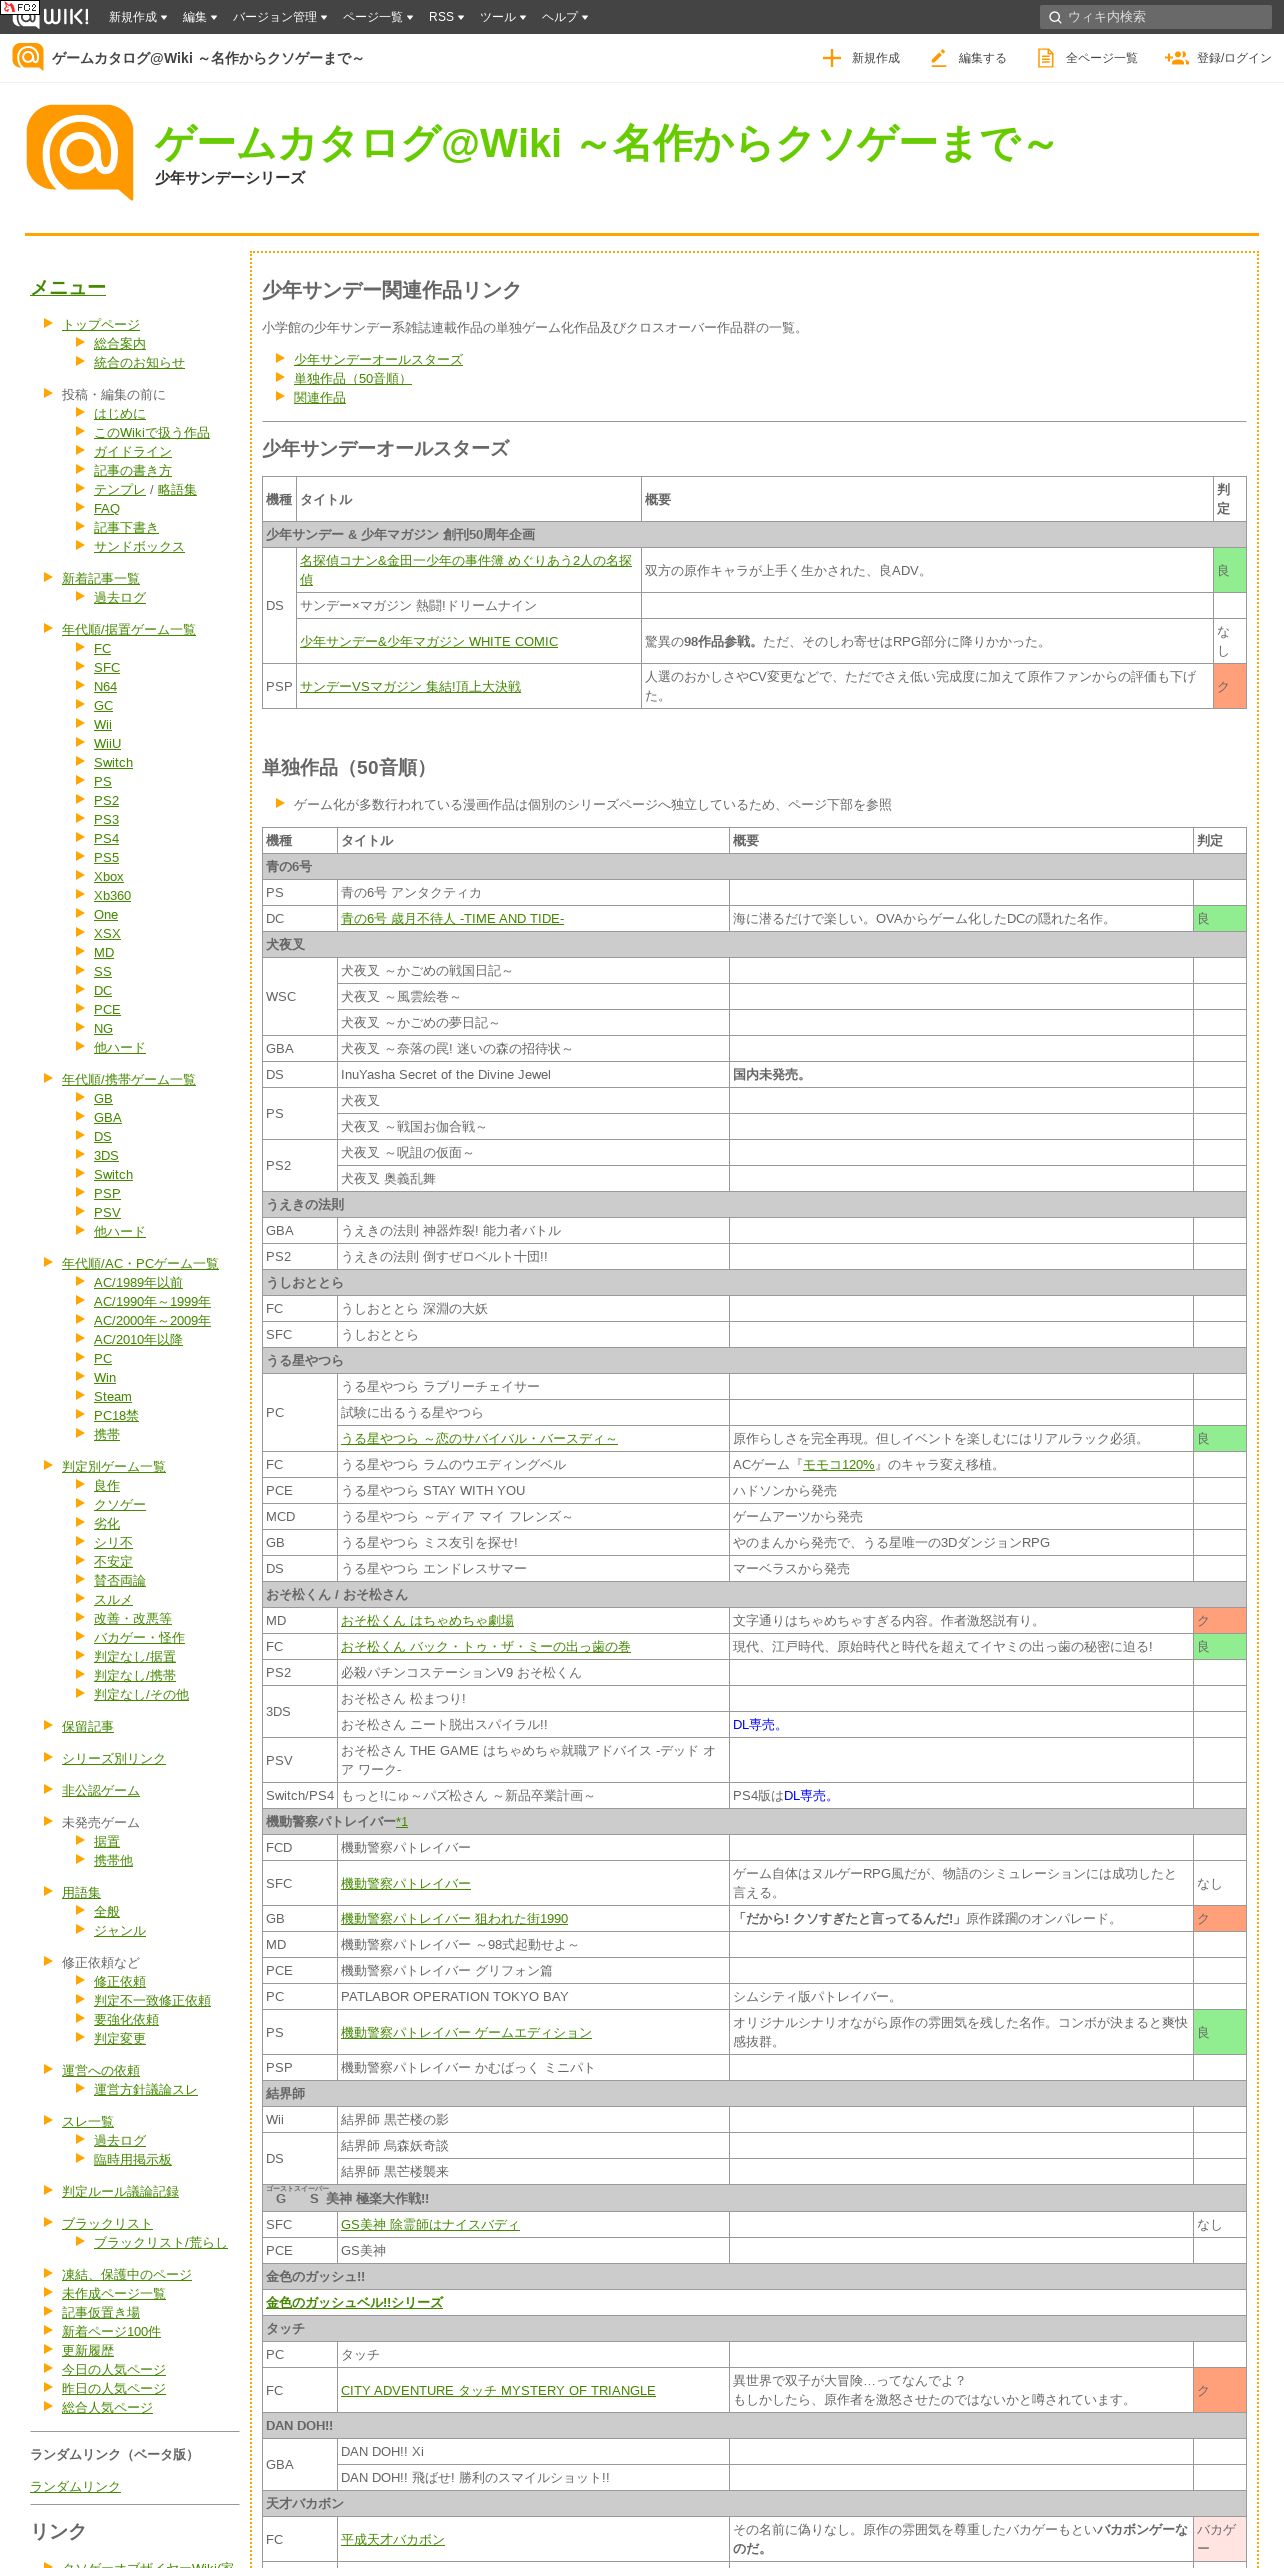
Task: Open 総合案内 sidebar link
Action: point(120,344)
